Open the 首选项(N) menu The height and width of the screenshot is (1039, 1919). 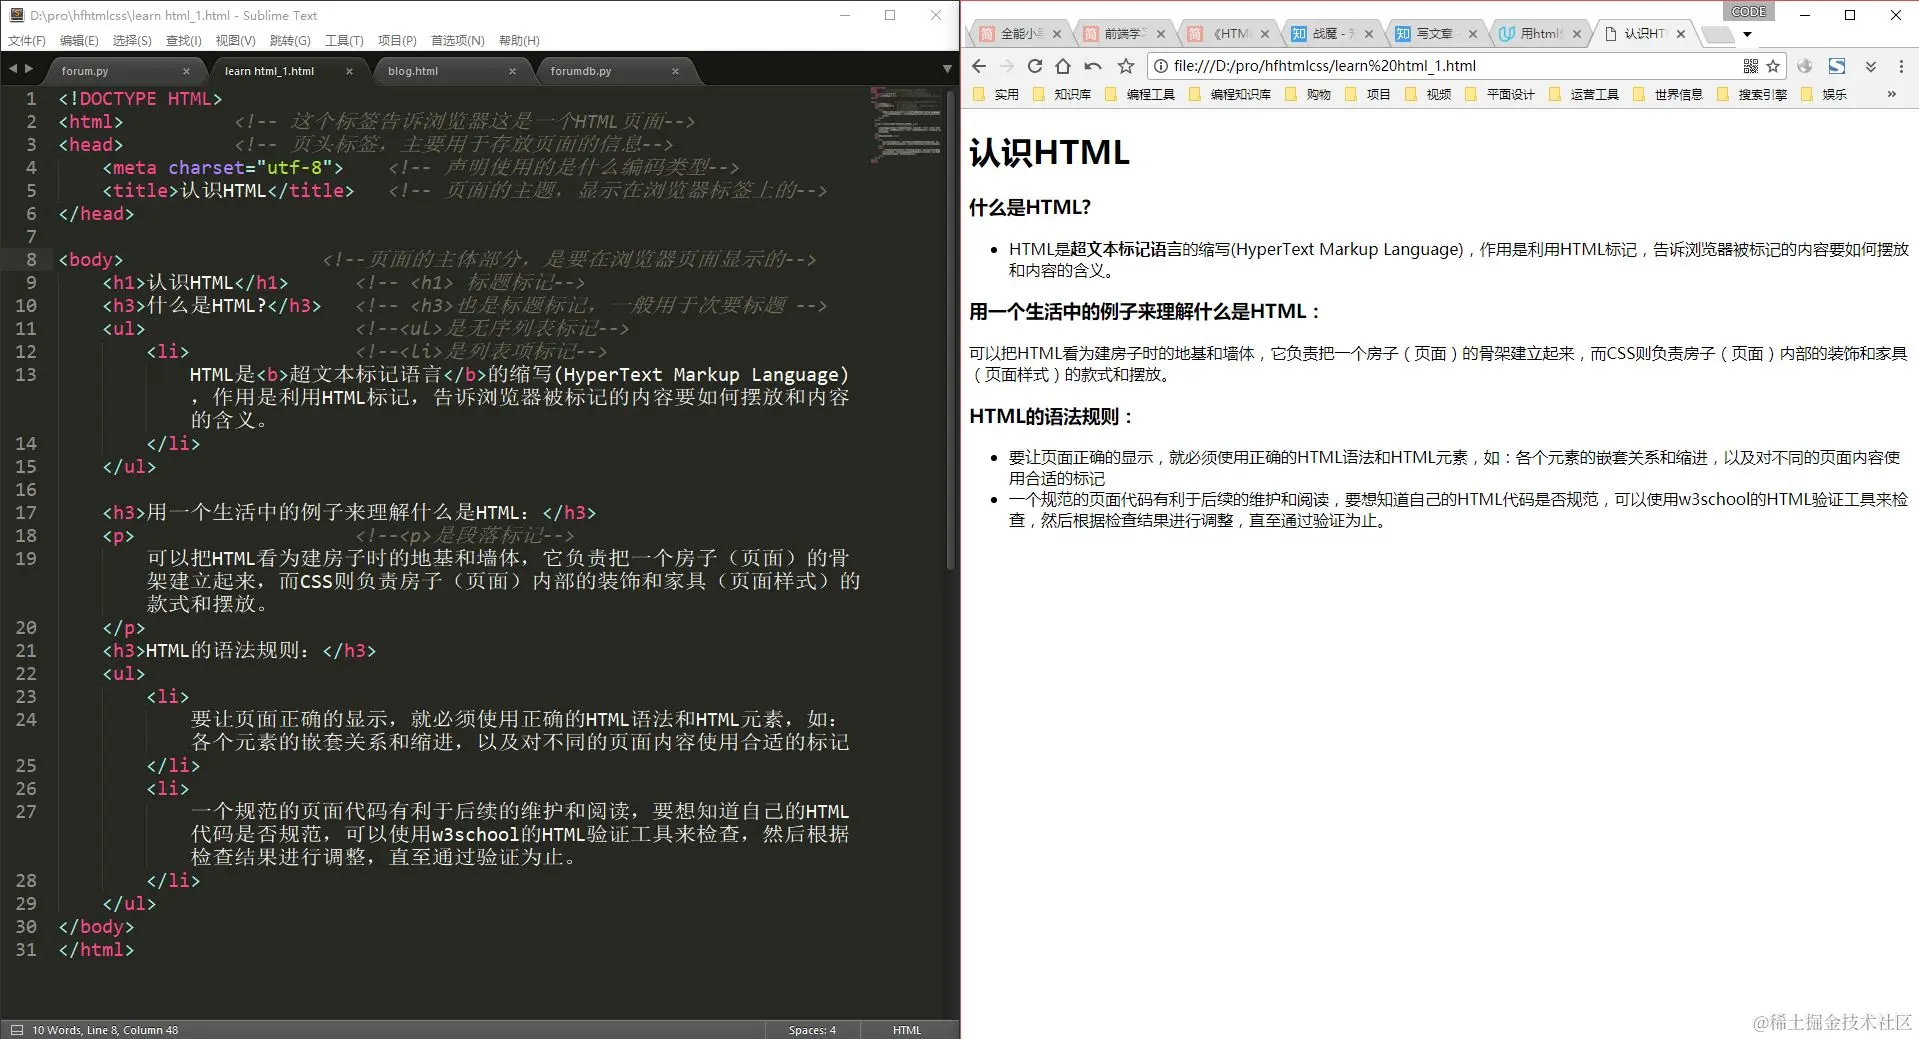(x=457, y=41)
